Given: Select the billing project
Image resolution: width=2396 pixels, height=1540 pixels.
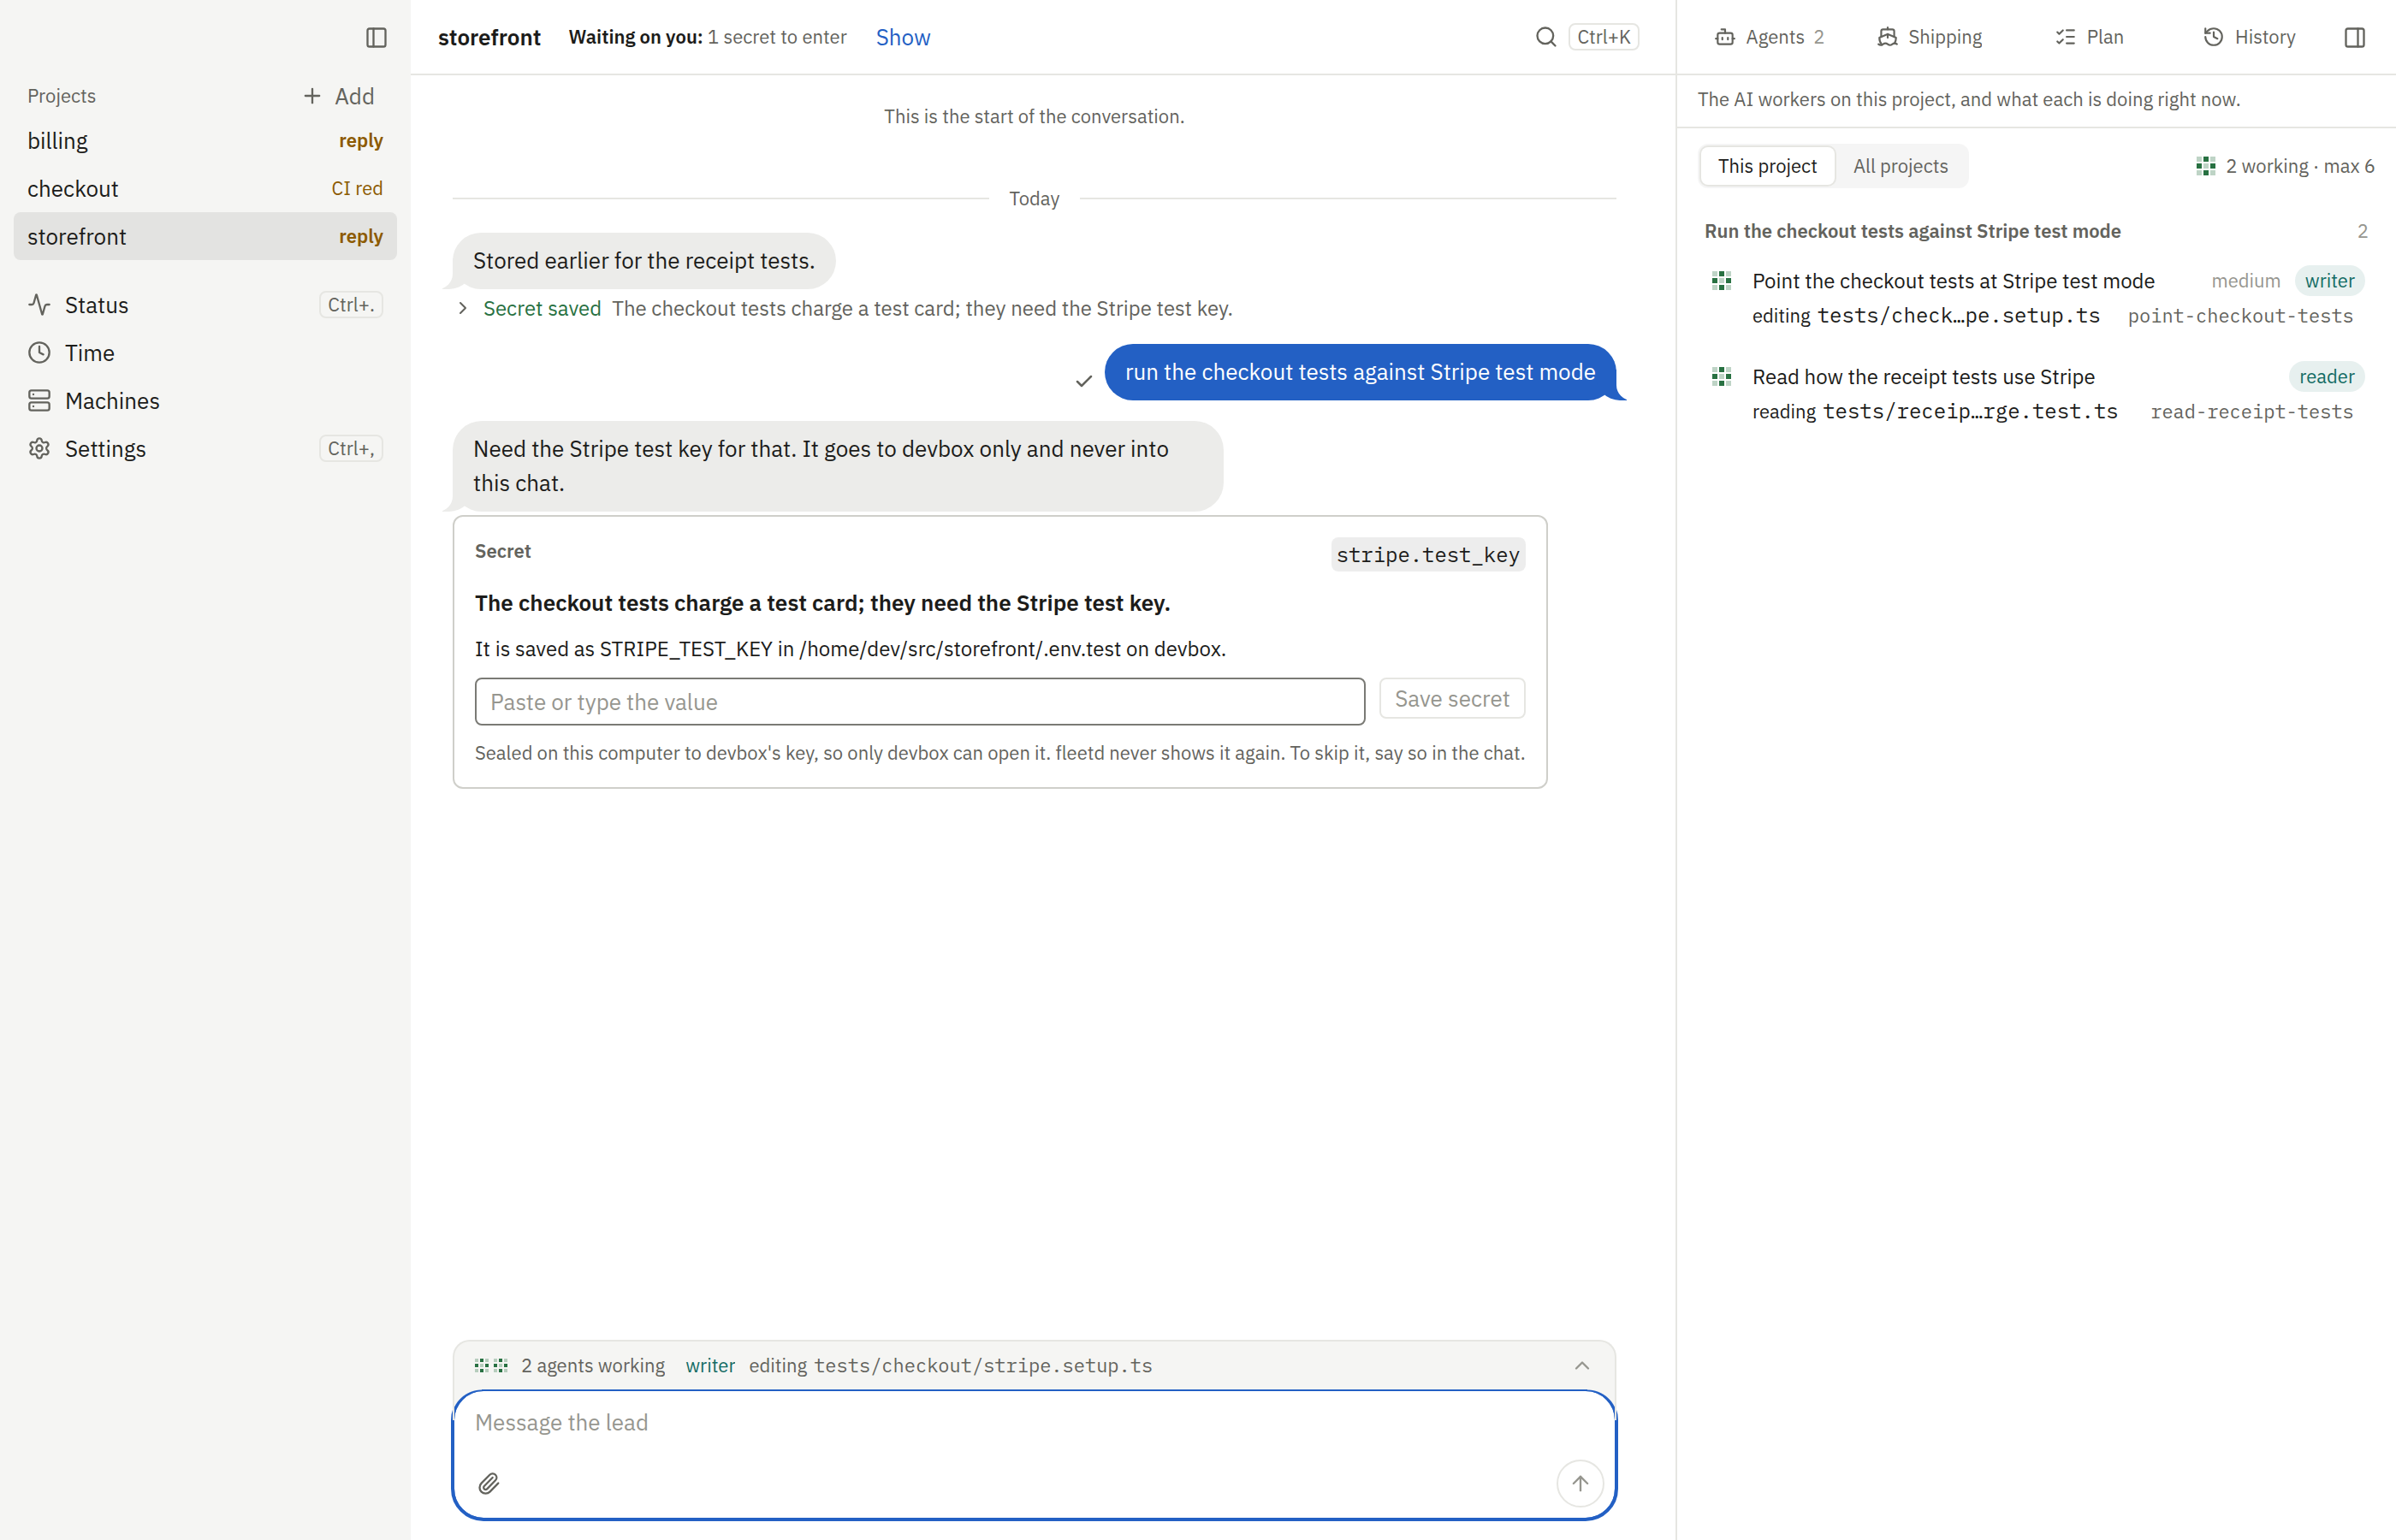Looking at the screenshot, I should [205, 141].
